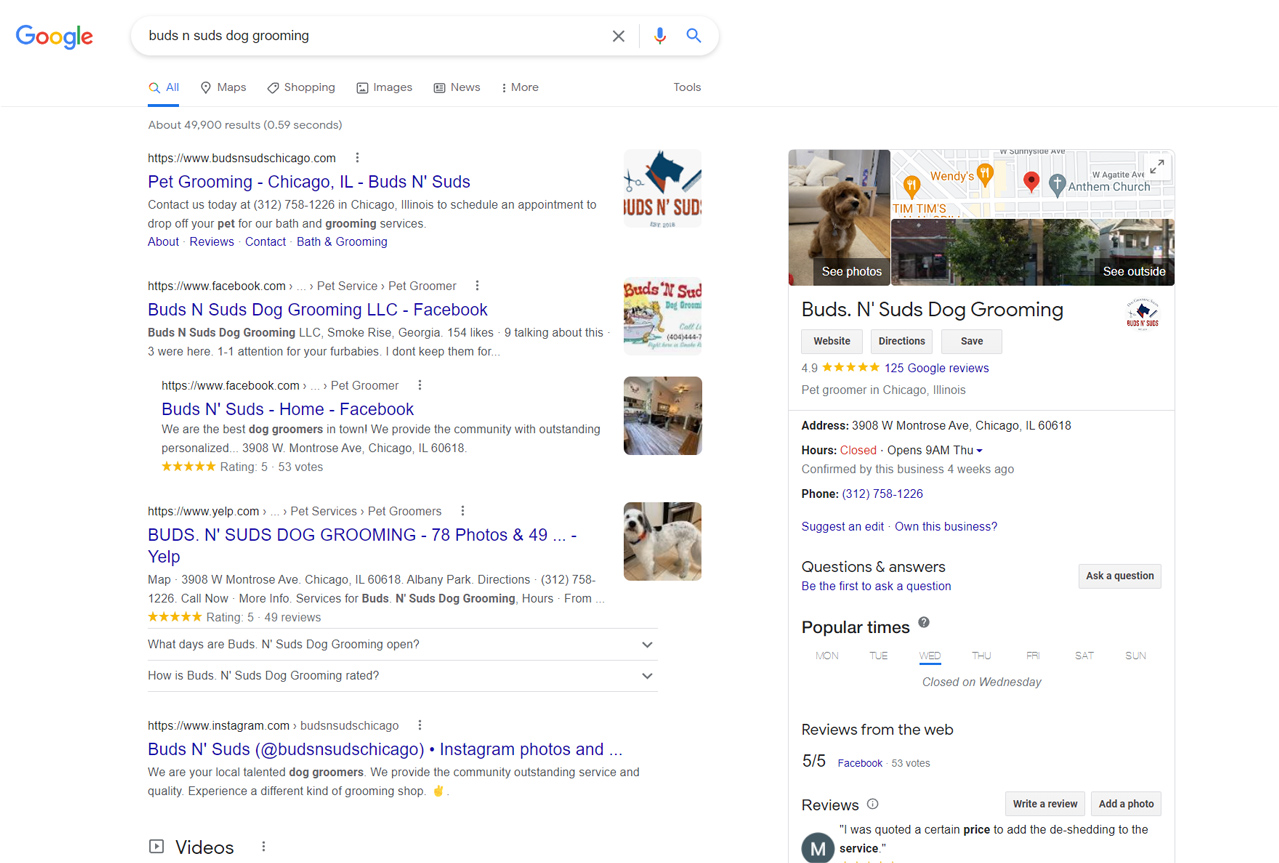1279x863 pixels.
Task: Click the red location pin on map
Action: point(1031,181)
